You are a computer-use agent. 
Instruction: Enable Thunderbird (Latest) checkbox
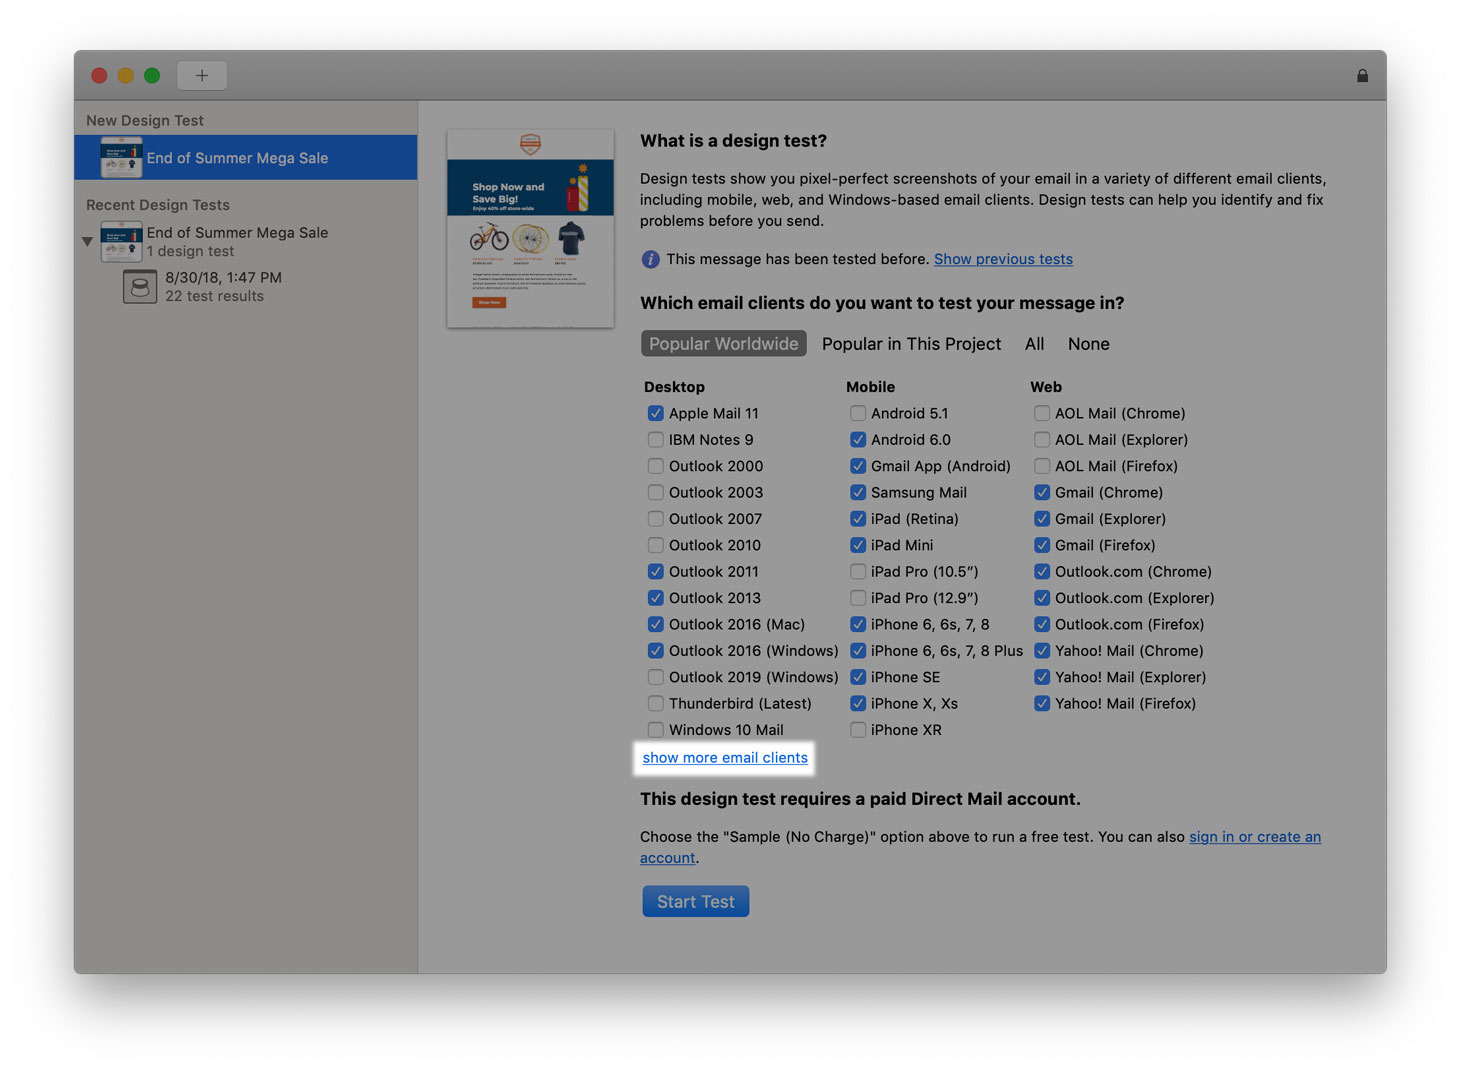[x=656, y=704]
